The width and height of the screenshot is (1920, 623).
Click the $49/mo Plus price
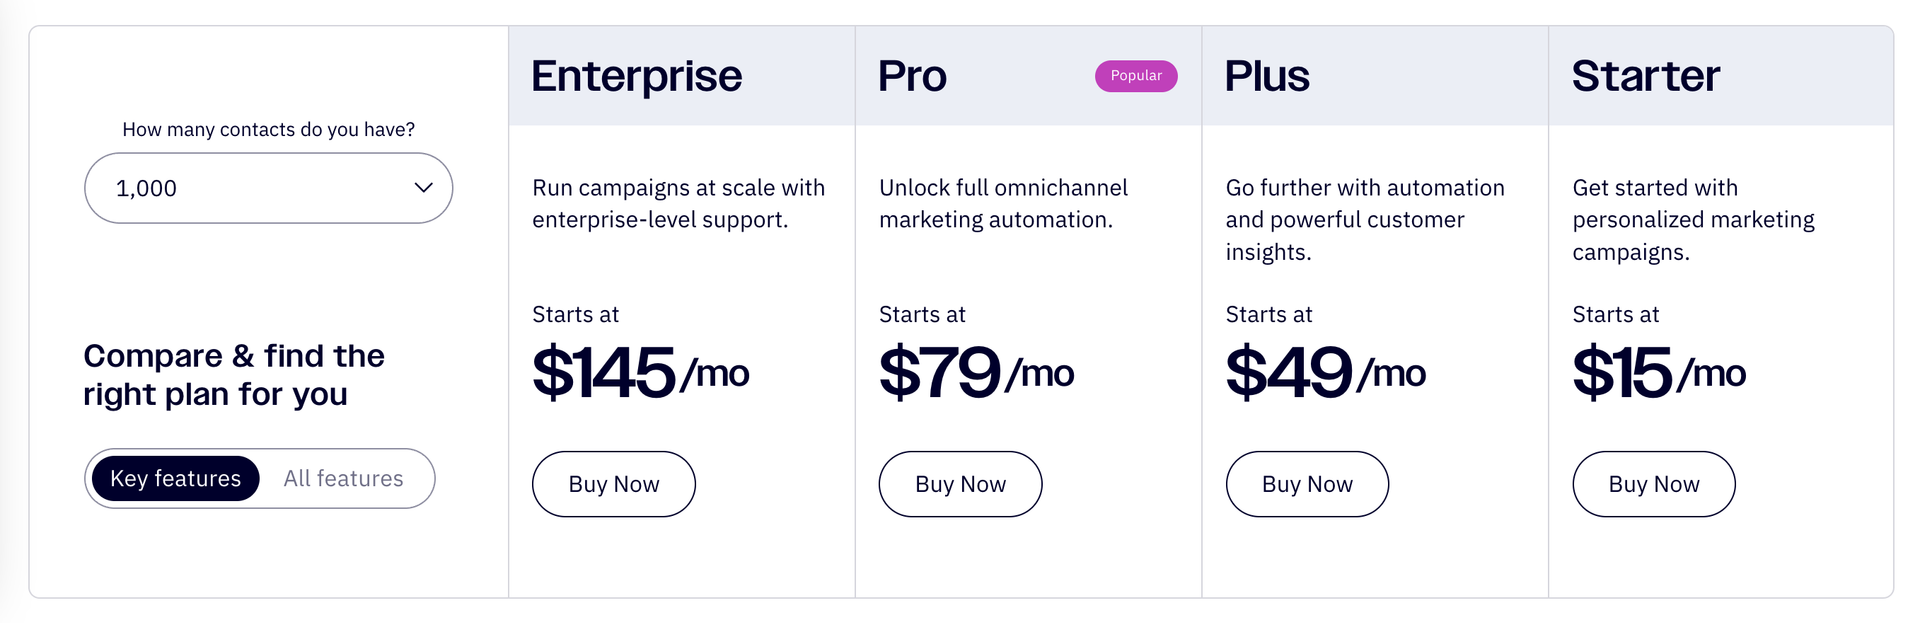point(1325,372)
